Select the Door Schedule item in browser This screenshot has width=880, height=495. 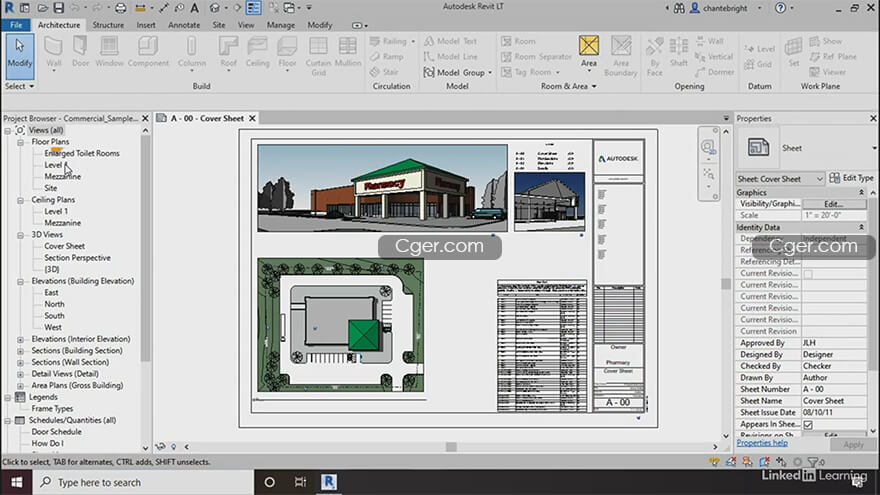(56, 432)
